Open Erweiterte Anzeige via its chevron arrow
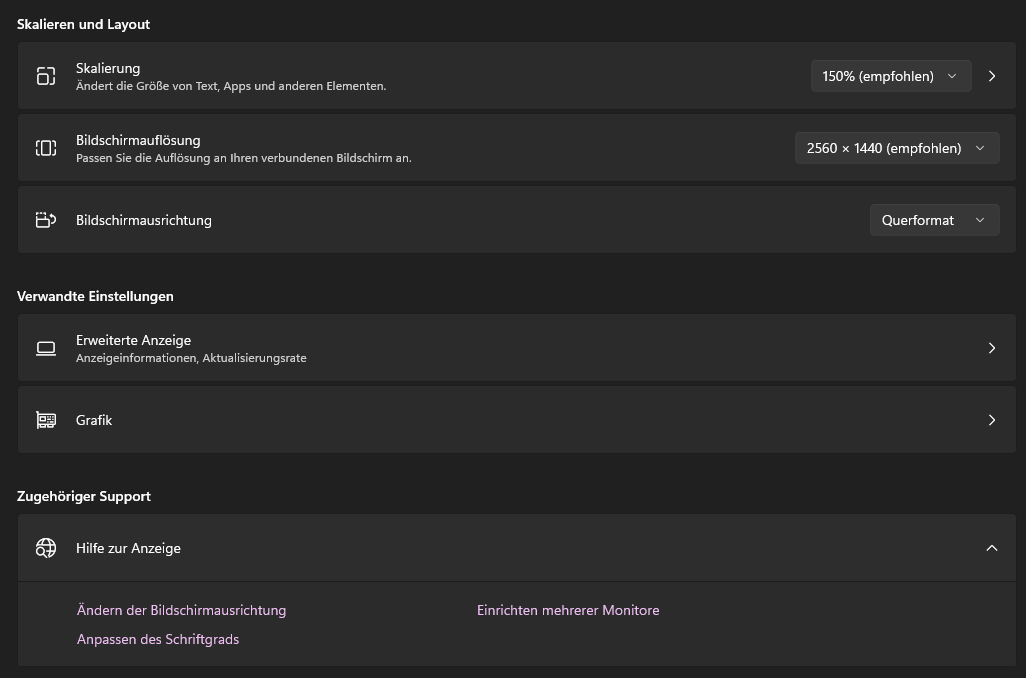Screen dimensions: 1026x678 (992, 348)
